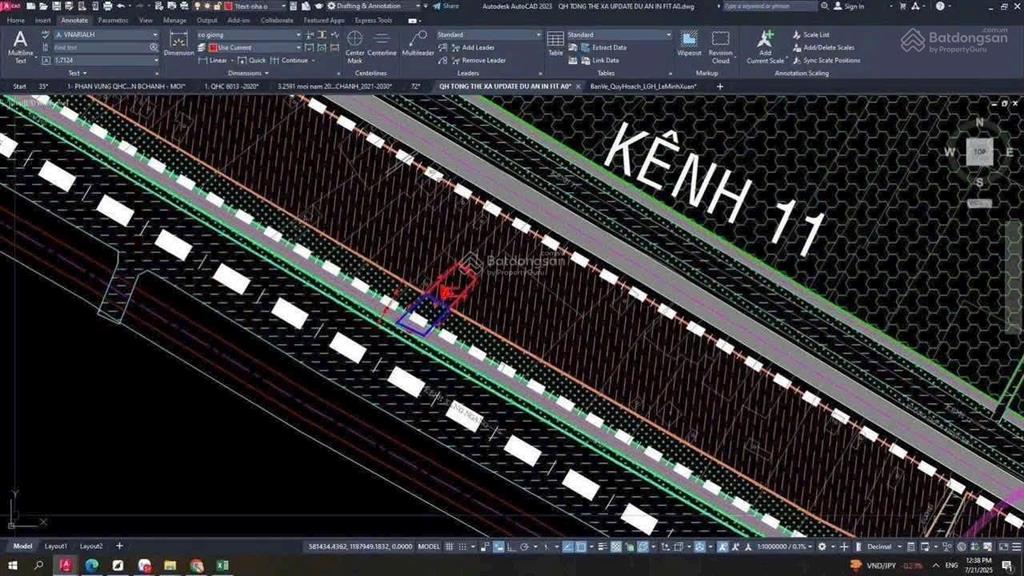Toggle Clean Screen in status bar

tap(1003, 547)
